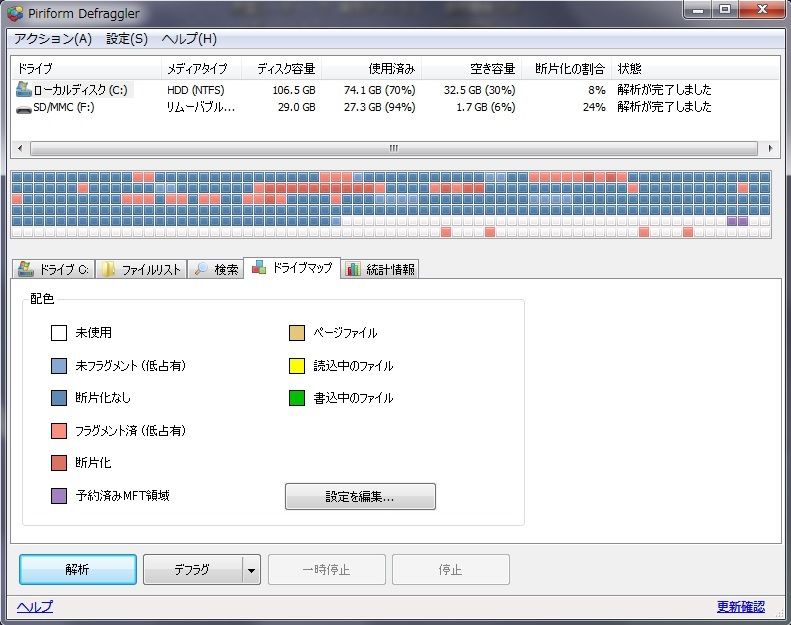Click the 予約済みMFT領域 purple swatch

pyautogui.click(x=59, y=495)
